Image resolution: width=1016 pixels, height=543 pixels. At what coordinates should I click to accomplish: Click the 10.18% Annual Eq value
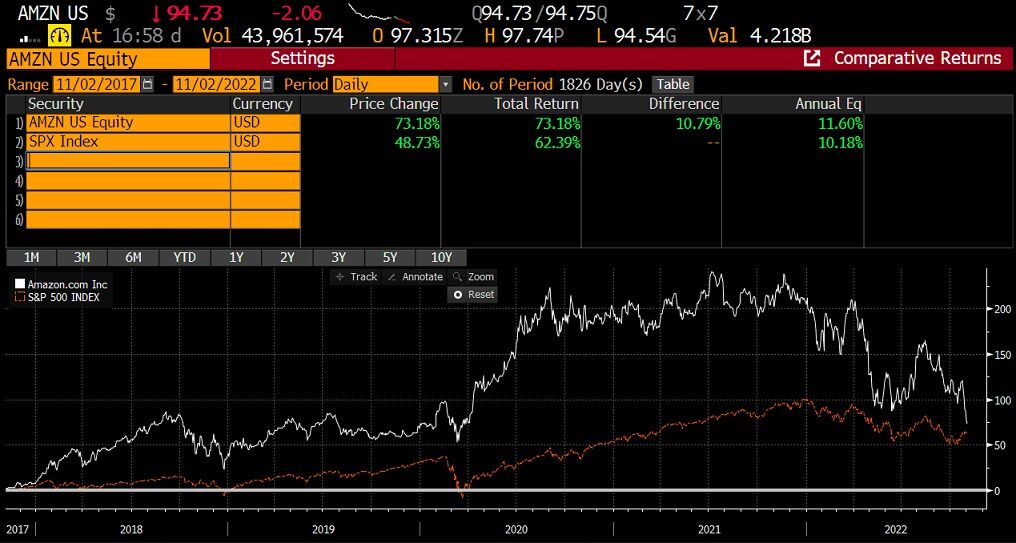click(x=840, y=142)
